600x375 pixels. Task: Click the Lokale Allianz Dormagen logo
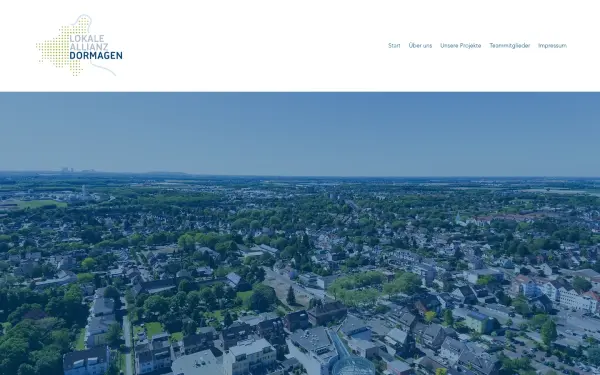coord(79,46)
